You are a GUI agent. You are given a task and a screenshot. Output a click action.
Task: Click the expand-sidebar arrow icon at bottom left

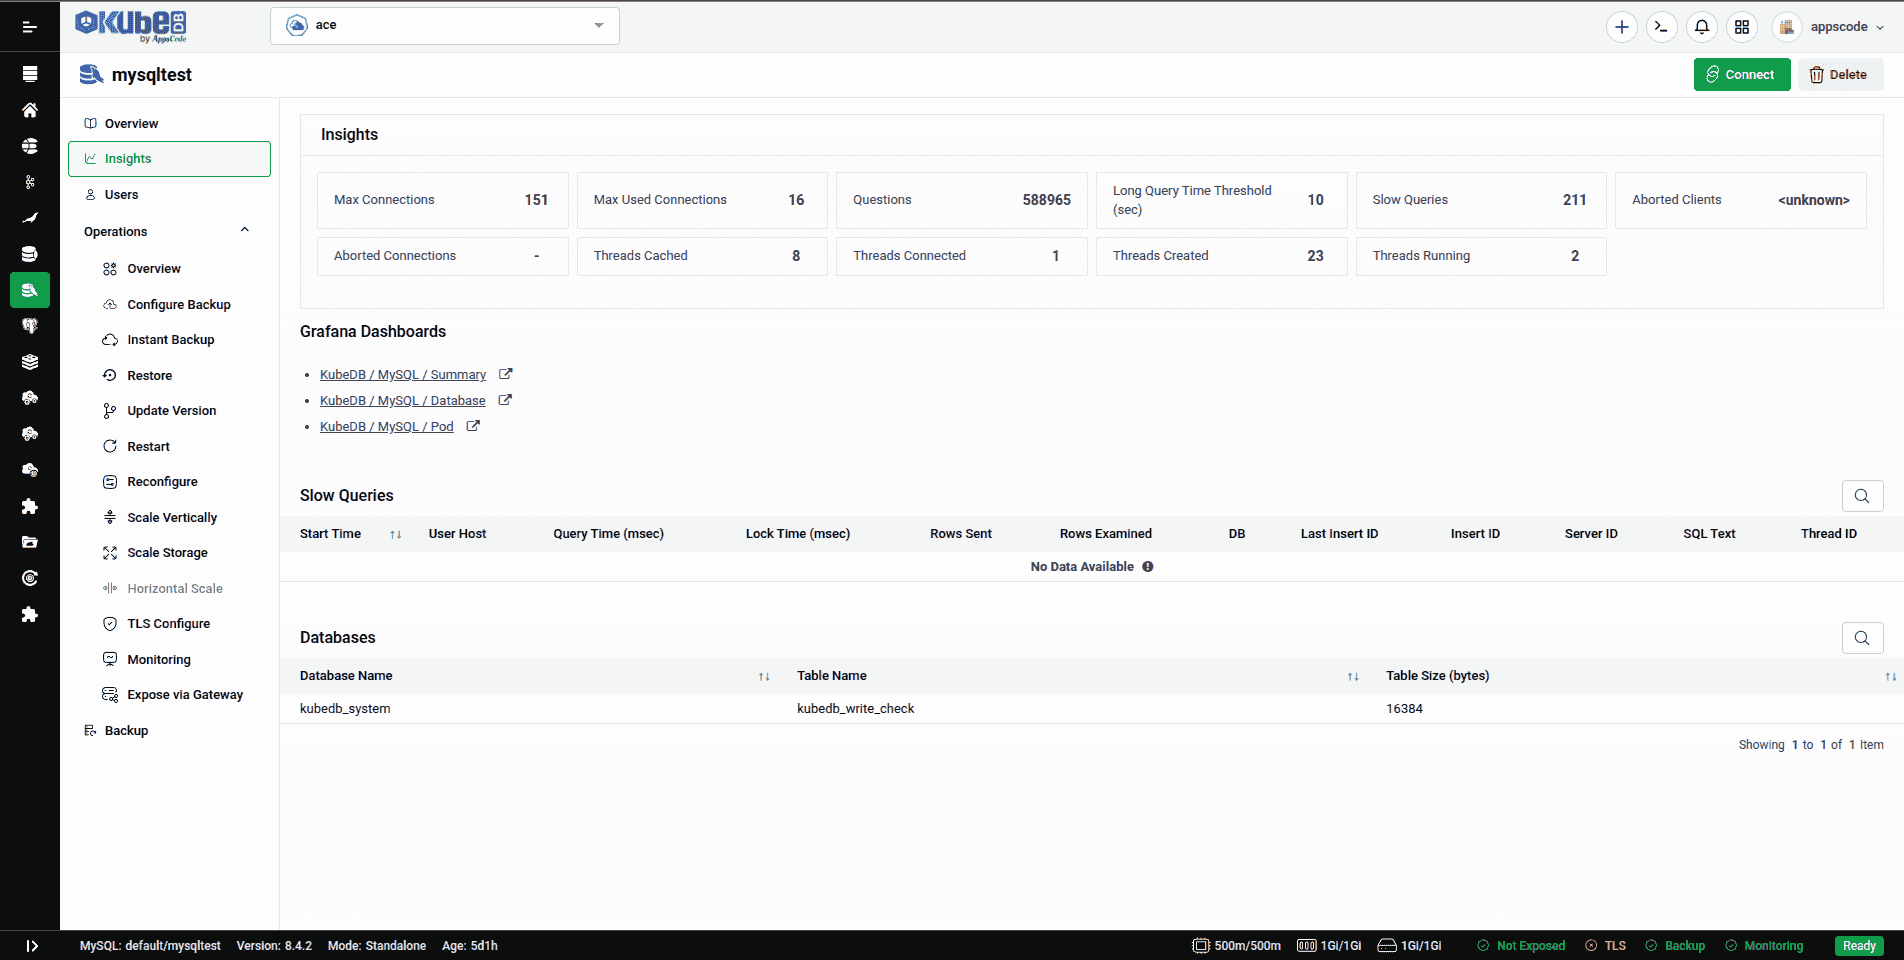tap(32, 946)
